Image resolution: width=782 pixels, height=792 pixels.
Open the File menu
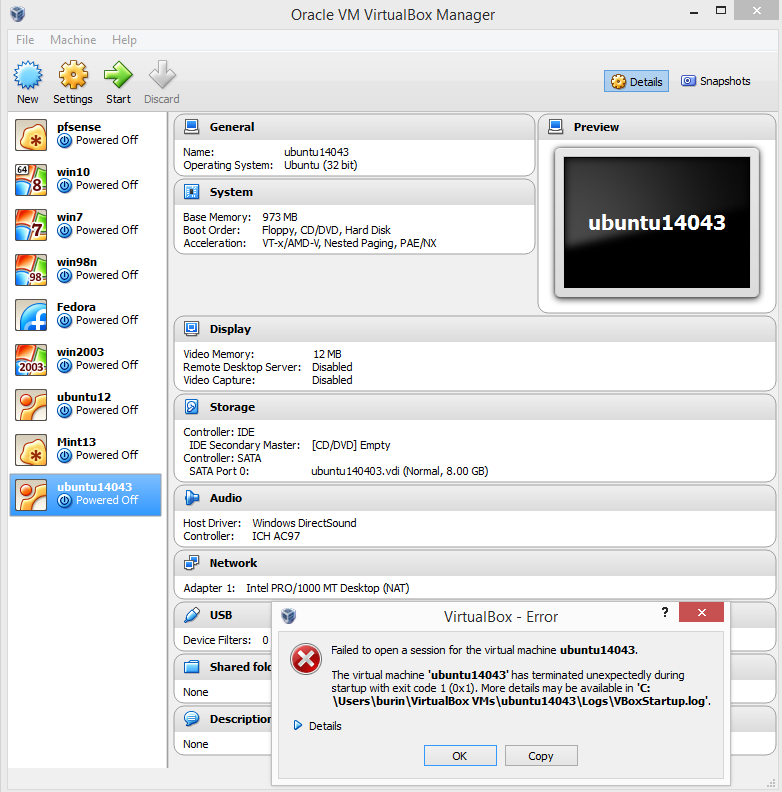pos(25,40)
